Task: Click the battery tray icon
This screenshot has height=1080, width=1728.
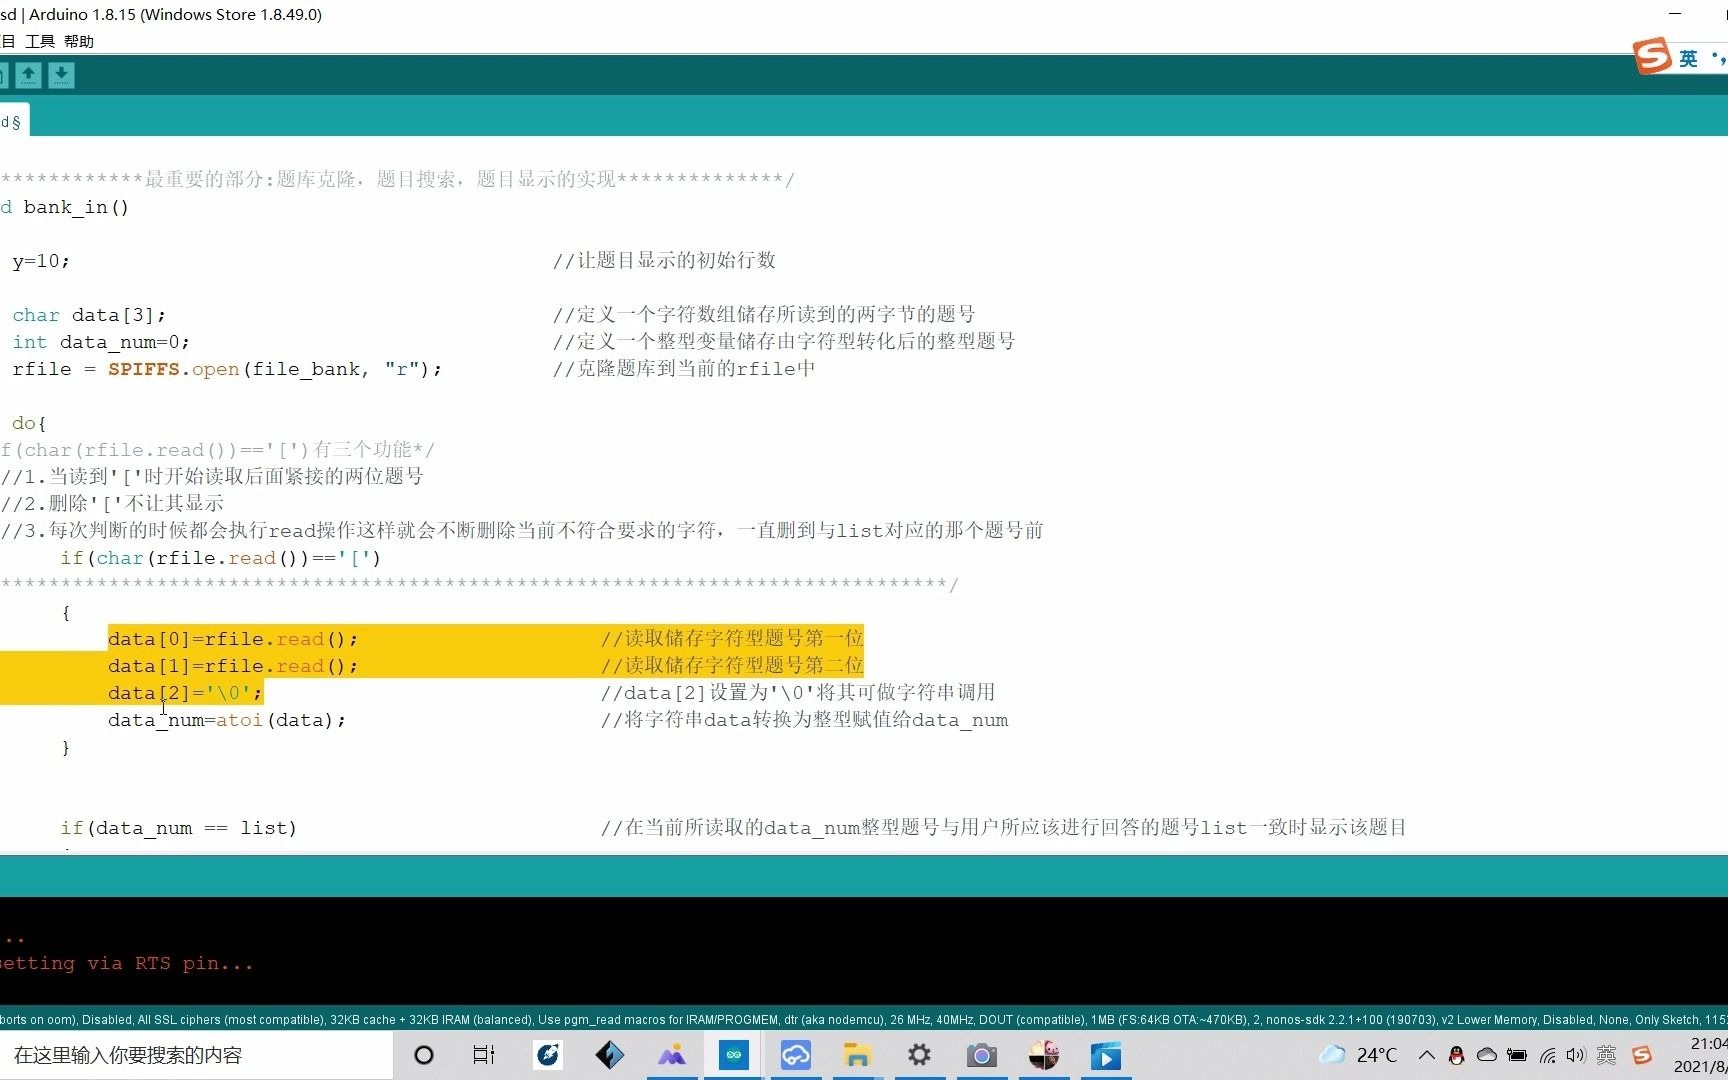Action: pos(1517,1055)
